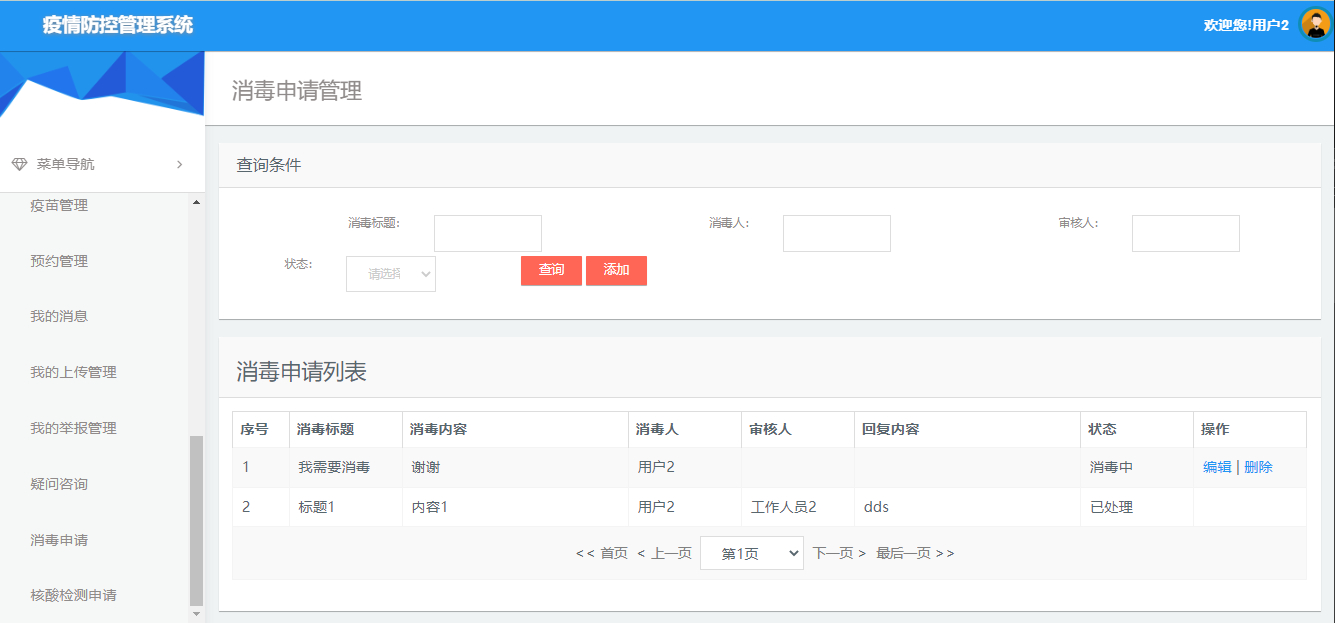Go to 最后一页 in pagination

907,551
